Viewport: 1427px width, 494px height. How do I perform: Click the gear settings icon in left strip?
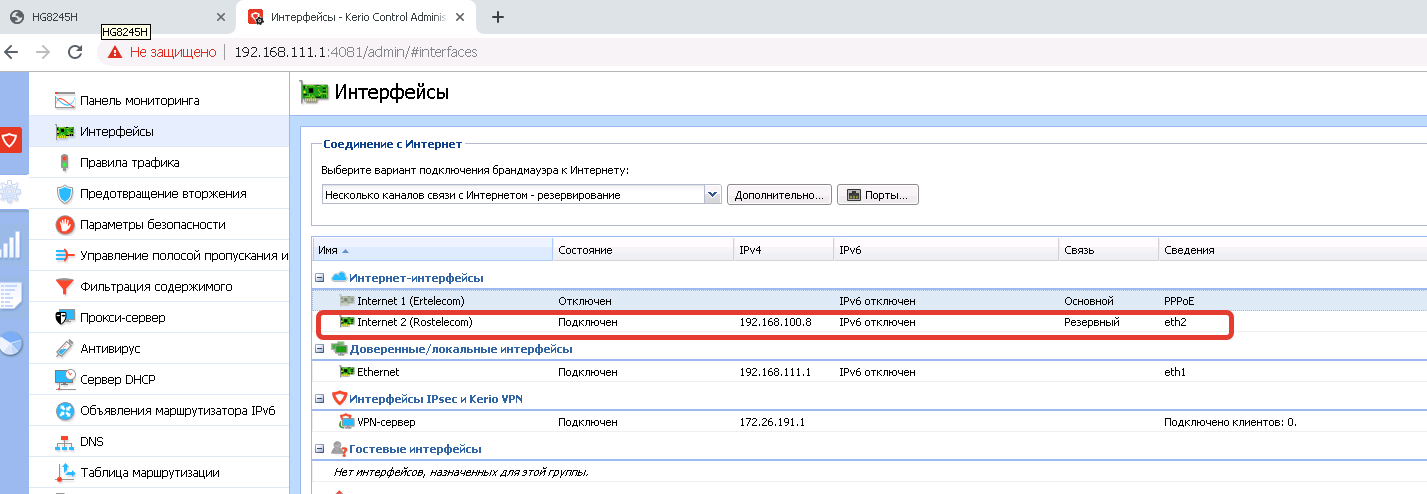point(11,192)
